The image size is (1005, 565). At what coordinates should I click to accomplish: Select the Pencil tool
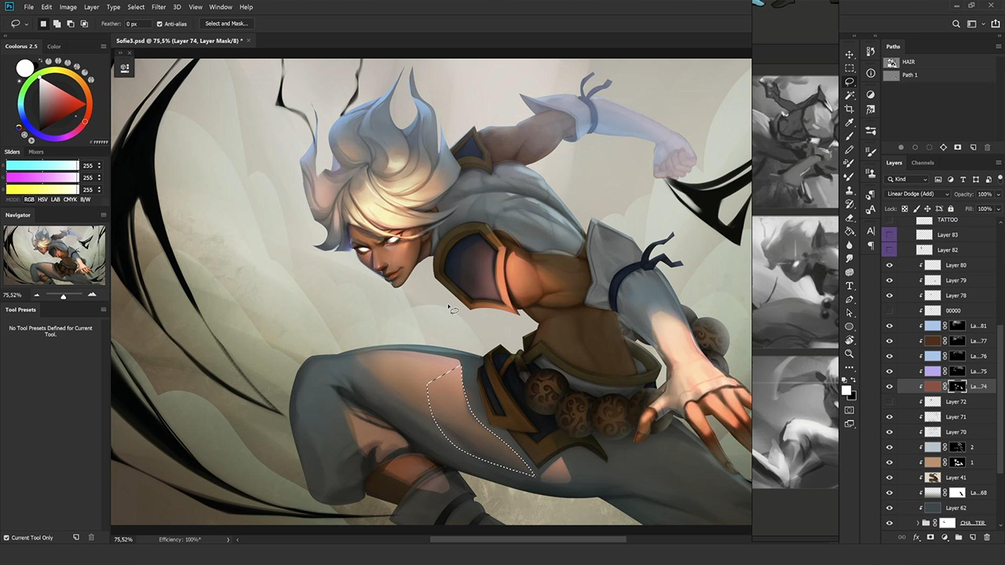pos(849,149)
